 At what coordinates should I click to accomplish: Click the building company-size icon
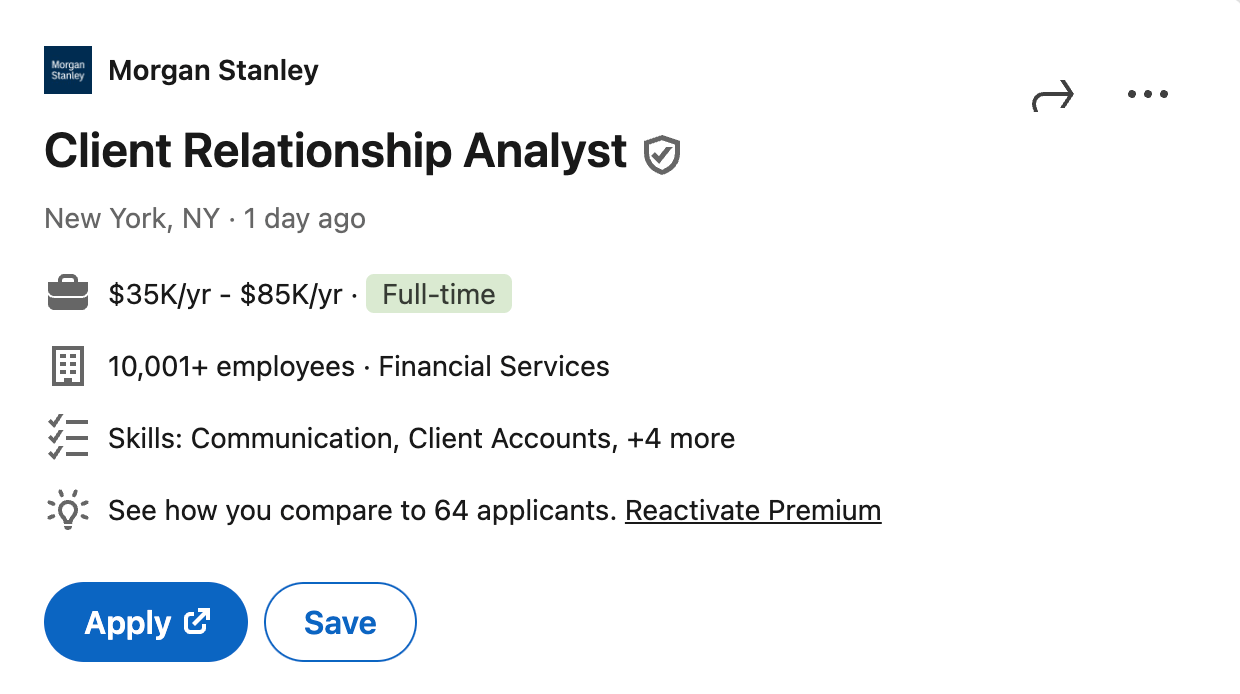click(68, 367)
